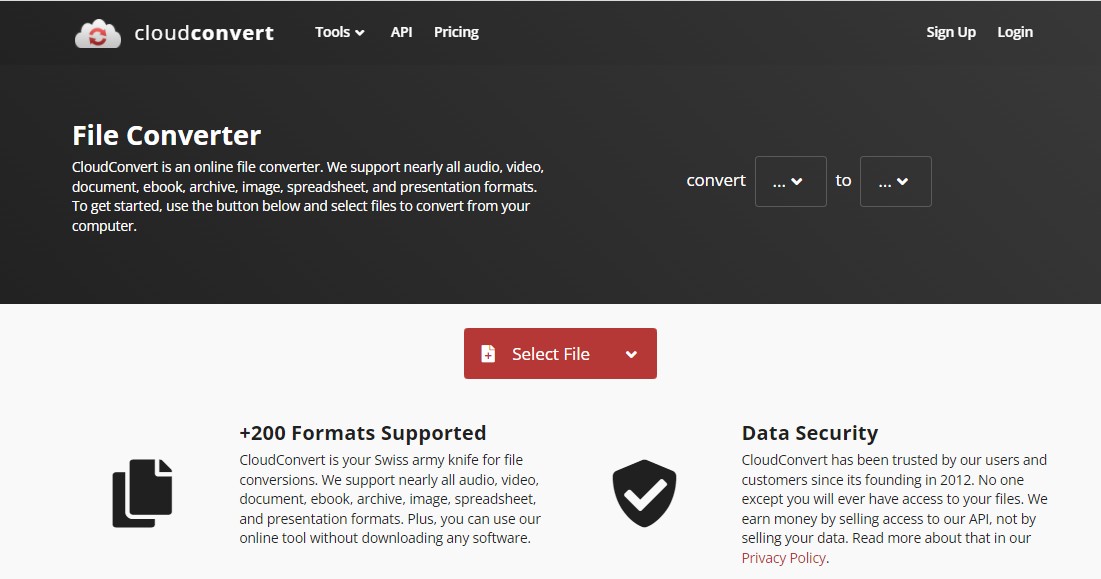Click the cloudconvert wordmark text
1101x579 pixels.
204,33
